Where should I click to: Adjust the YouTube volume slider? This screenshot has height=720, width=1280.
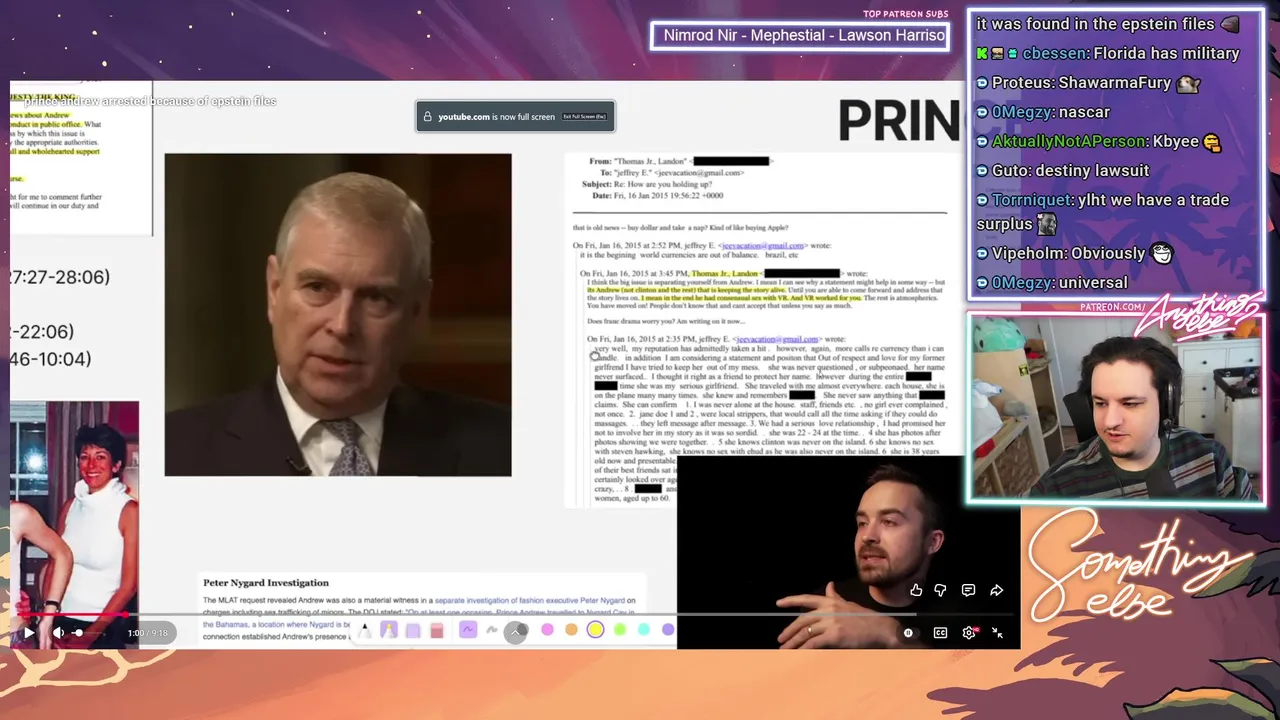(x=90, y=632)
